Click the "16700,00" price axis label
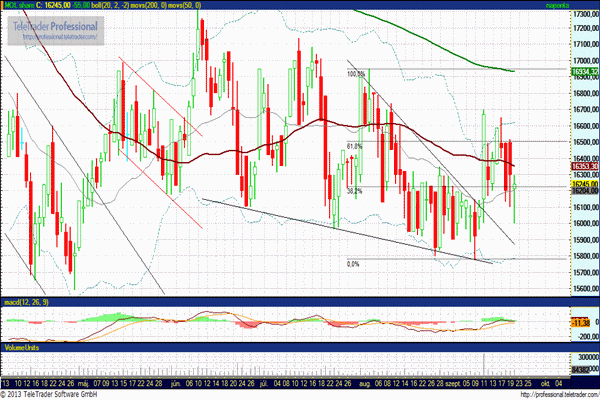The width and height of the screenshot is (600, 400). click(586, 109)
